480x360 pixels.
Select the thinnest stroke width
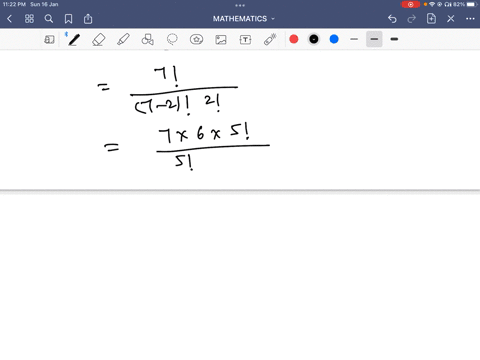(x=354, y=39)
